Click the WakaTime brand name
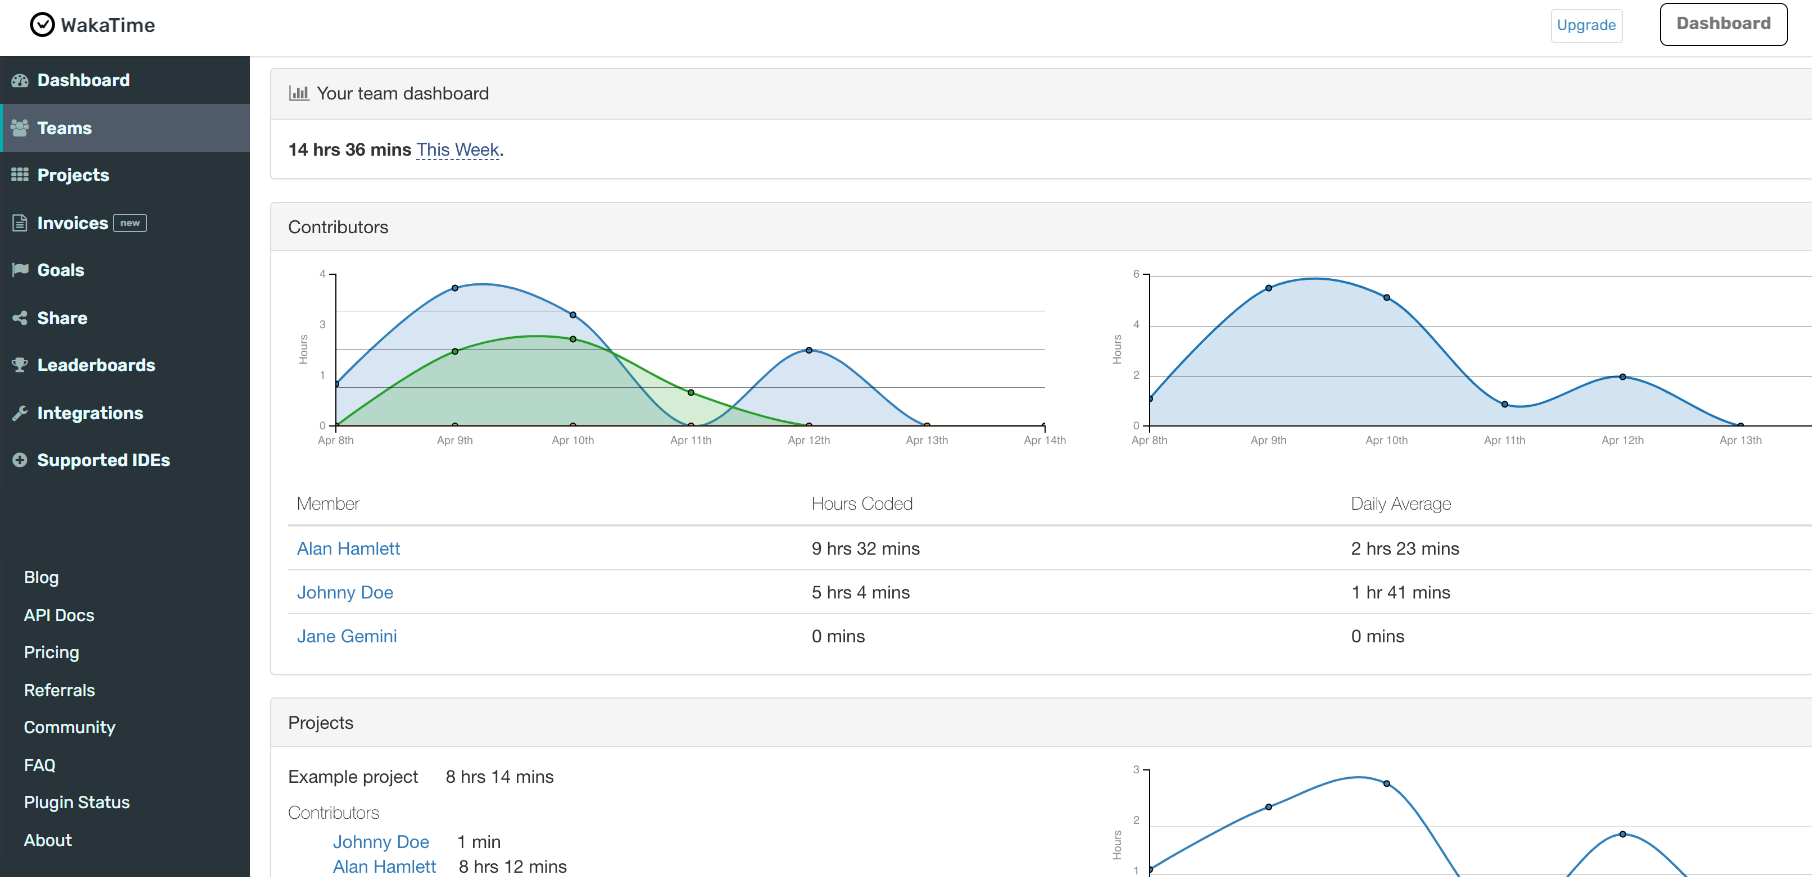Screen dimensions: 1812x877 (108, 25)
